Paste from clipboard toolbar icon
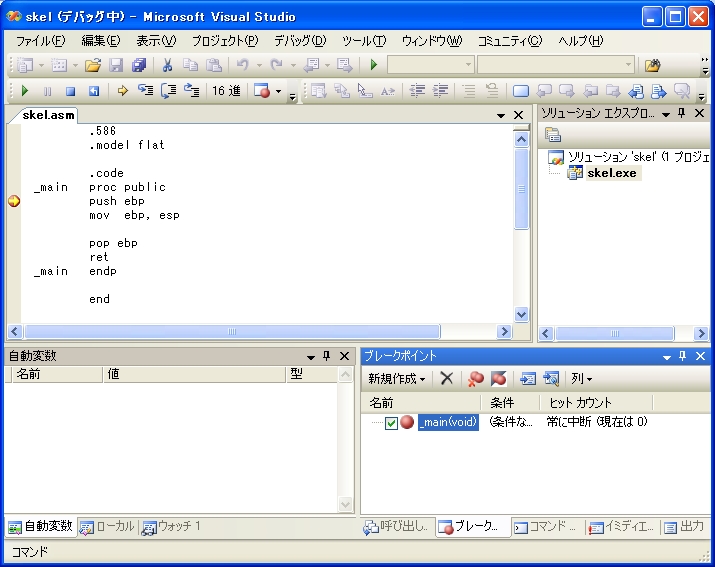This screenshot has height=567, width=715. coord(213,65)
